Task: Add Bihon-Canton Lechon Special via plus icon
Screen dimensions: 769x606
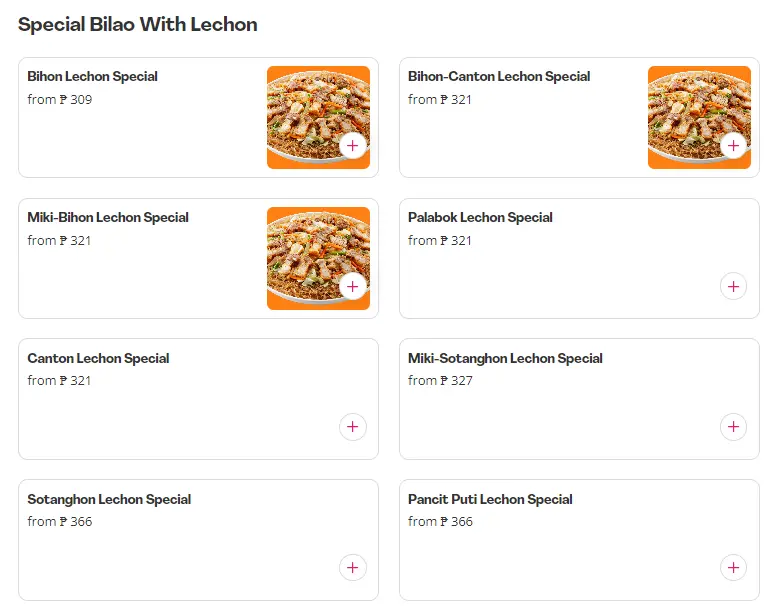Action: [733, 146]
